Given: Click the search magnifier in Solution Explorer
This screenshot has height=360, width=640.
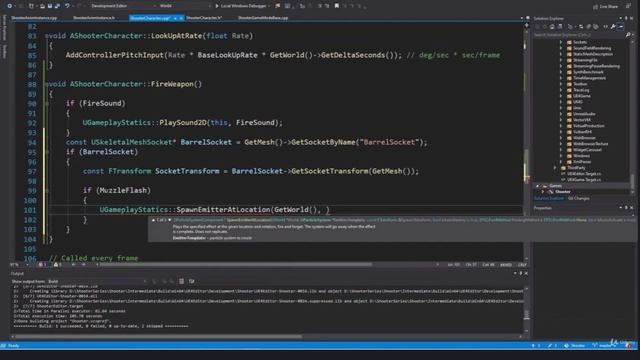Looking at the screenshot, I should (628, 35).
